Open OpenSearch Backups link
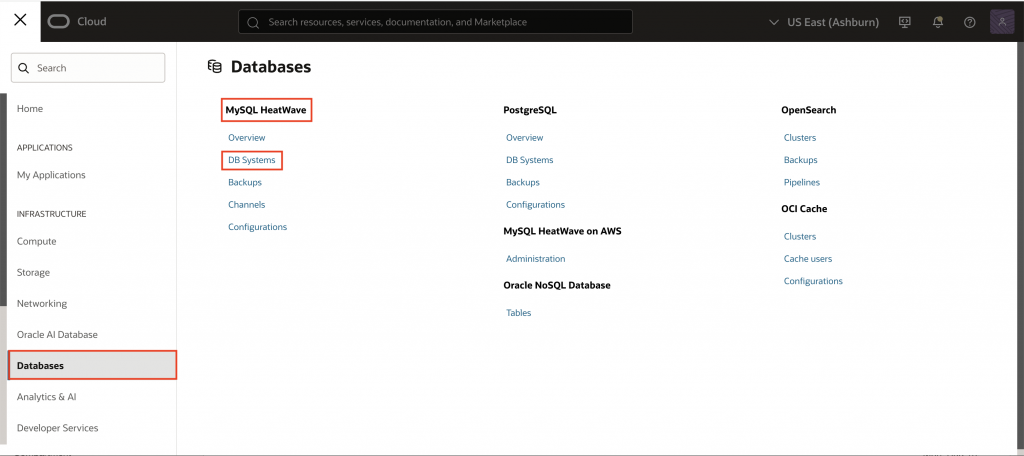1024x456 pixels. click(801, 160)
